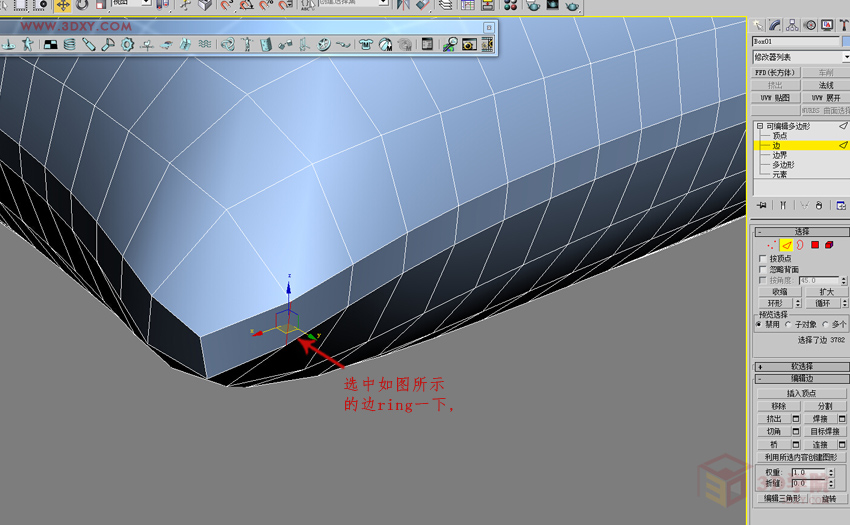Viewport: 850px width, 525px height.
Task: Click the Border sub-object selection icon
Action: click(x=800, y=245)
